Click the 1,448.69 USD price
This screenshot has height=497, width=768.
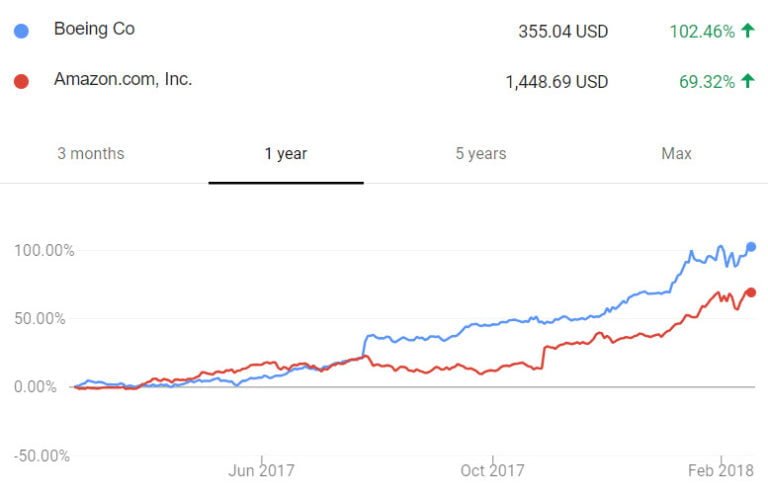click(557, 82)
